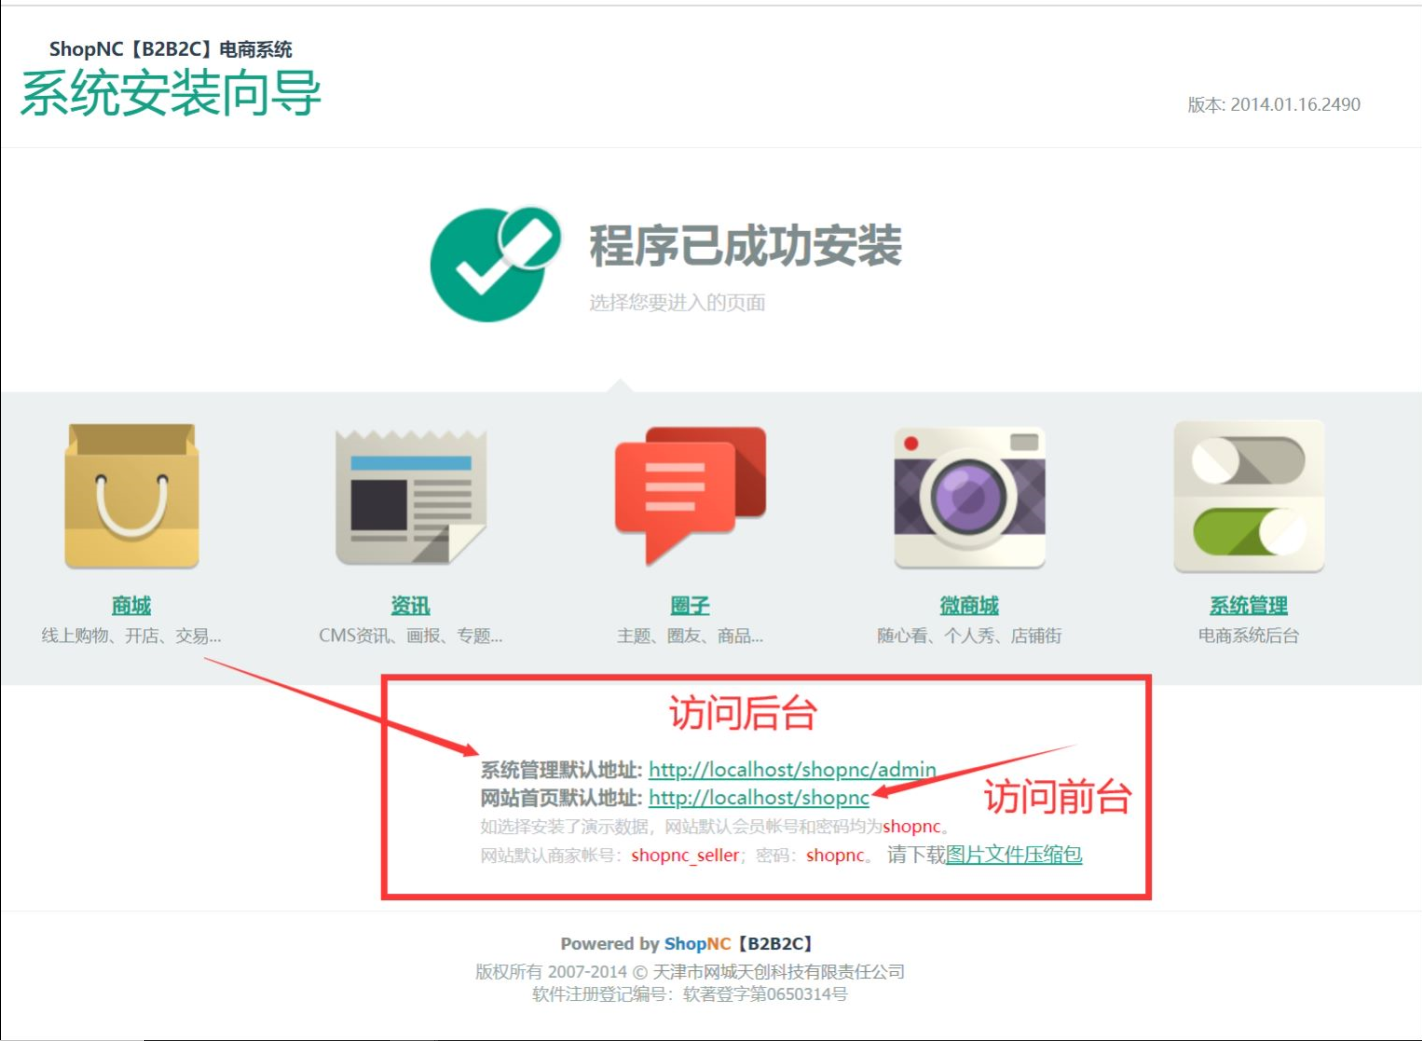The image size is (1422, 1041).
Task: Click the ShopNC【B2B2C】电商系统 title
Action: click(171, 49)
